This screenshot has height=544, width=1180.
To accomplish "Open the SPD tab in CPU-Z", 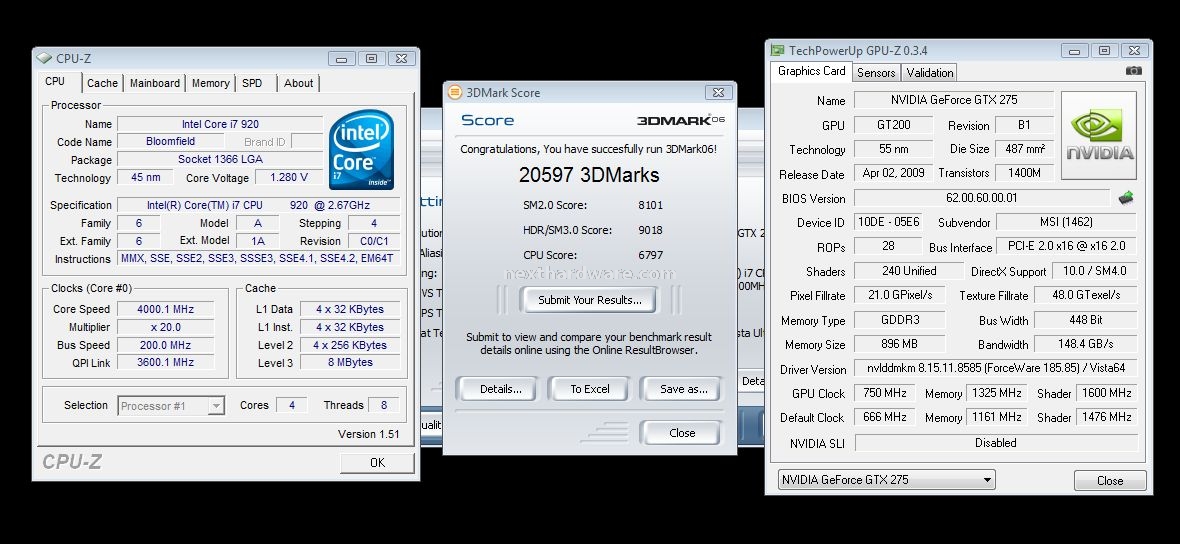I will [x=252, y=83].
